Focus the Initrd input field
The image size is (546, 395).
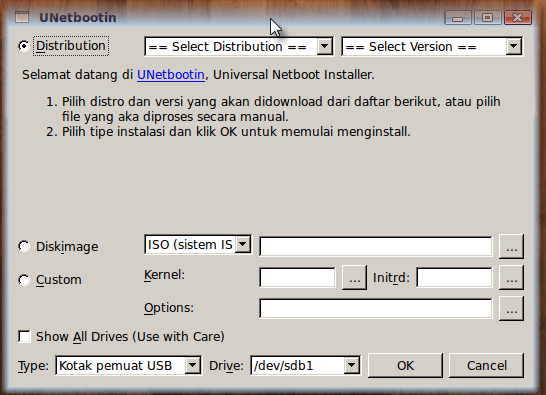point(454,278)
